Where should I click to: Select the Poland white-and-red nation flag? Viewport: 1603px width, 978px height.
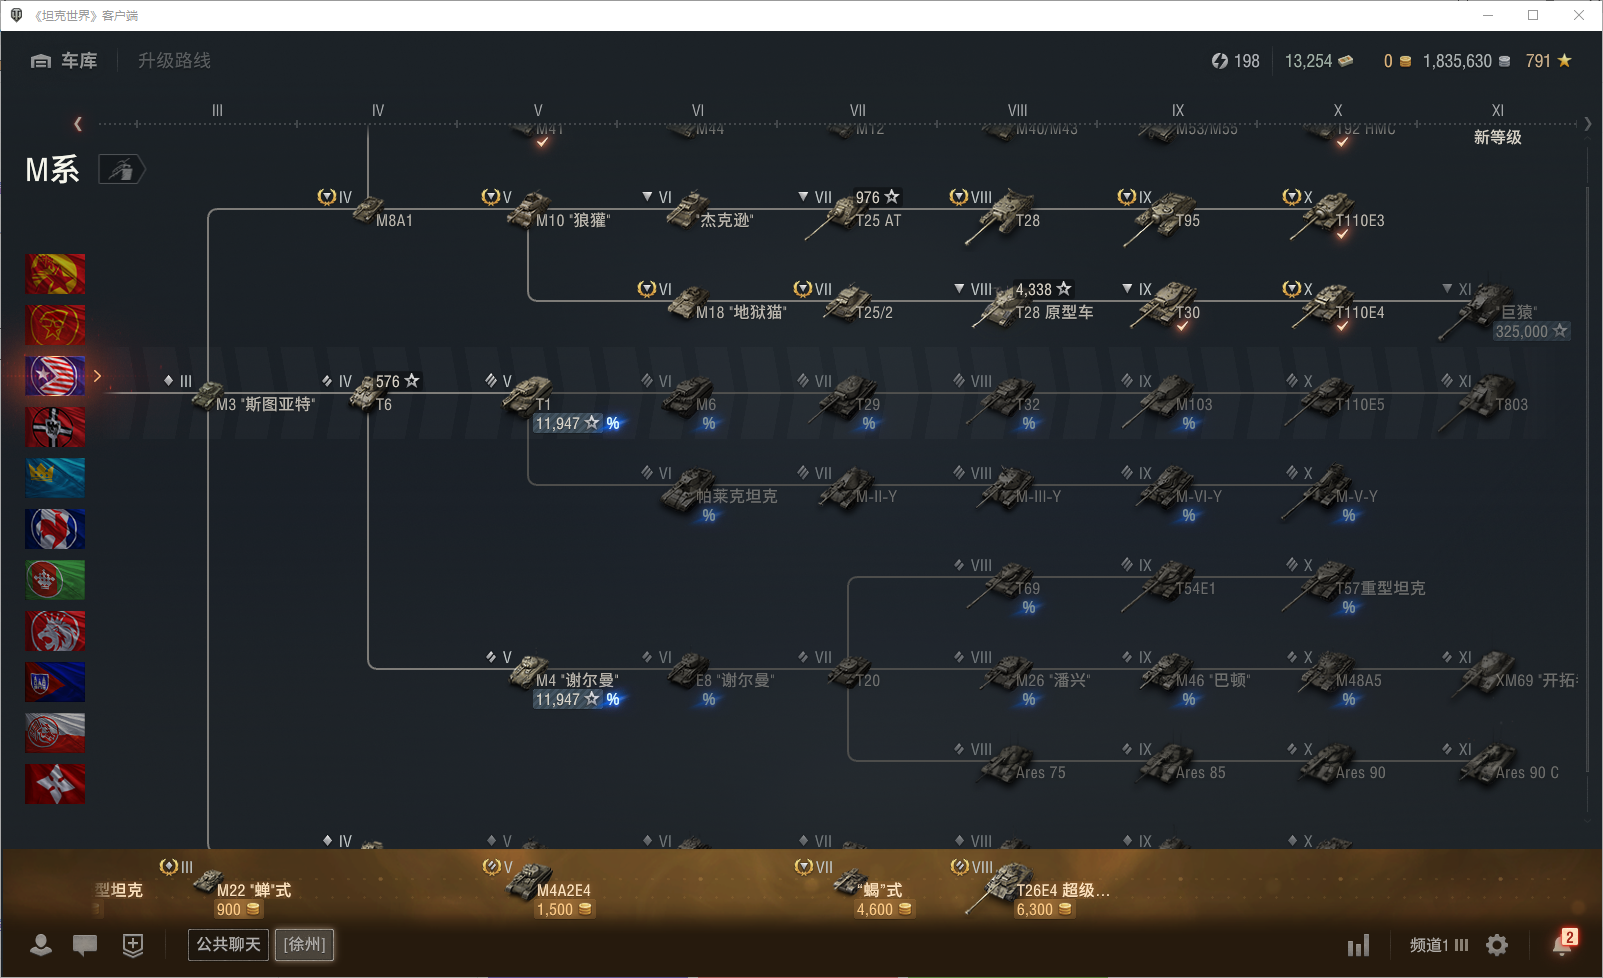[x=55, y=733]
